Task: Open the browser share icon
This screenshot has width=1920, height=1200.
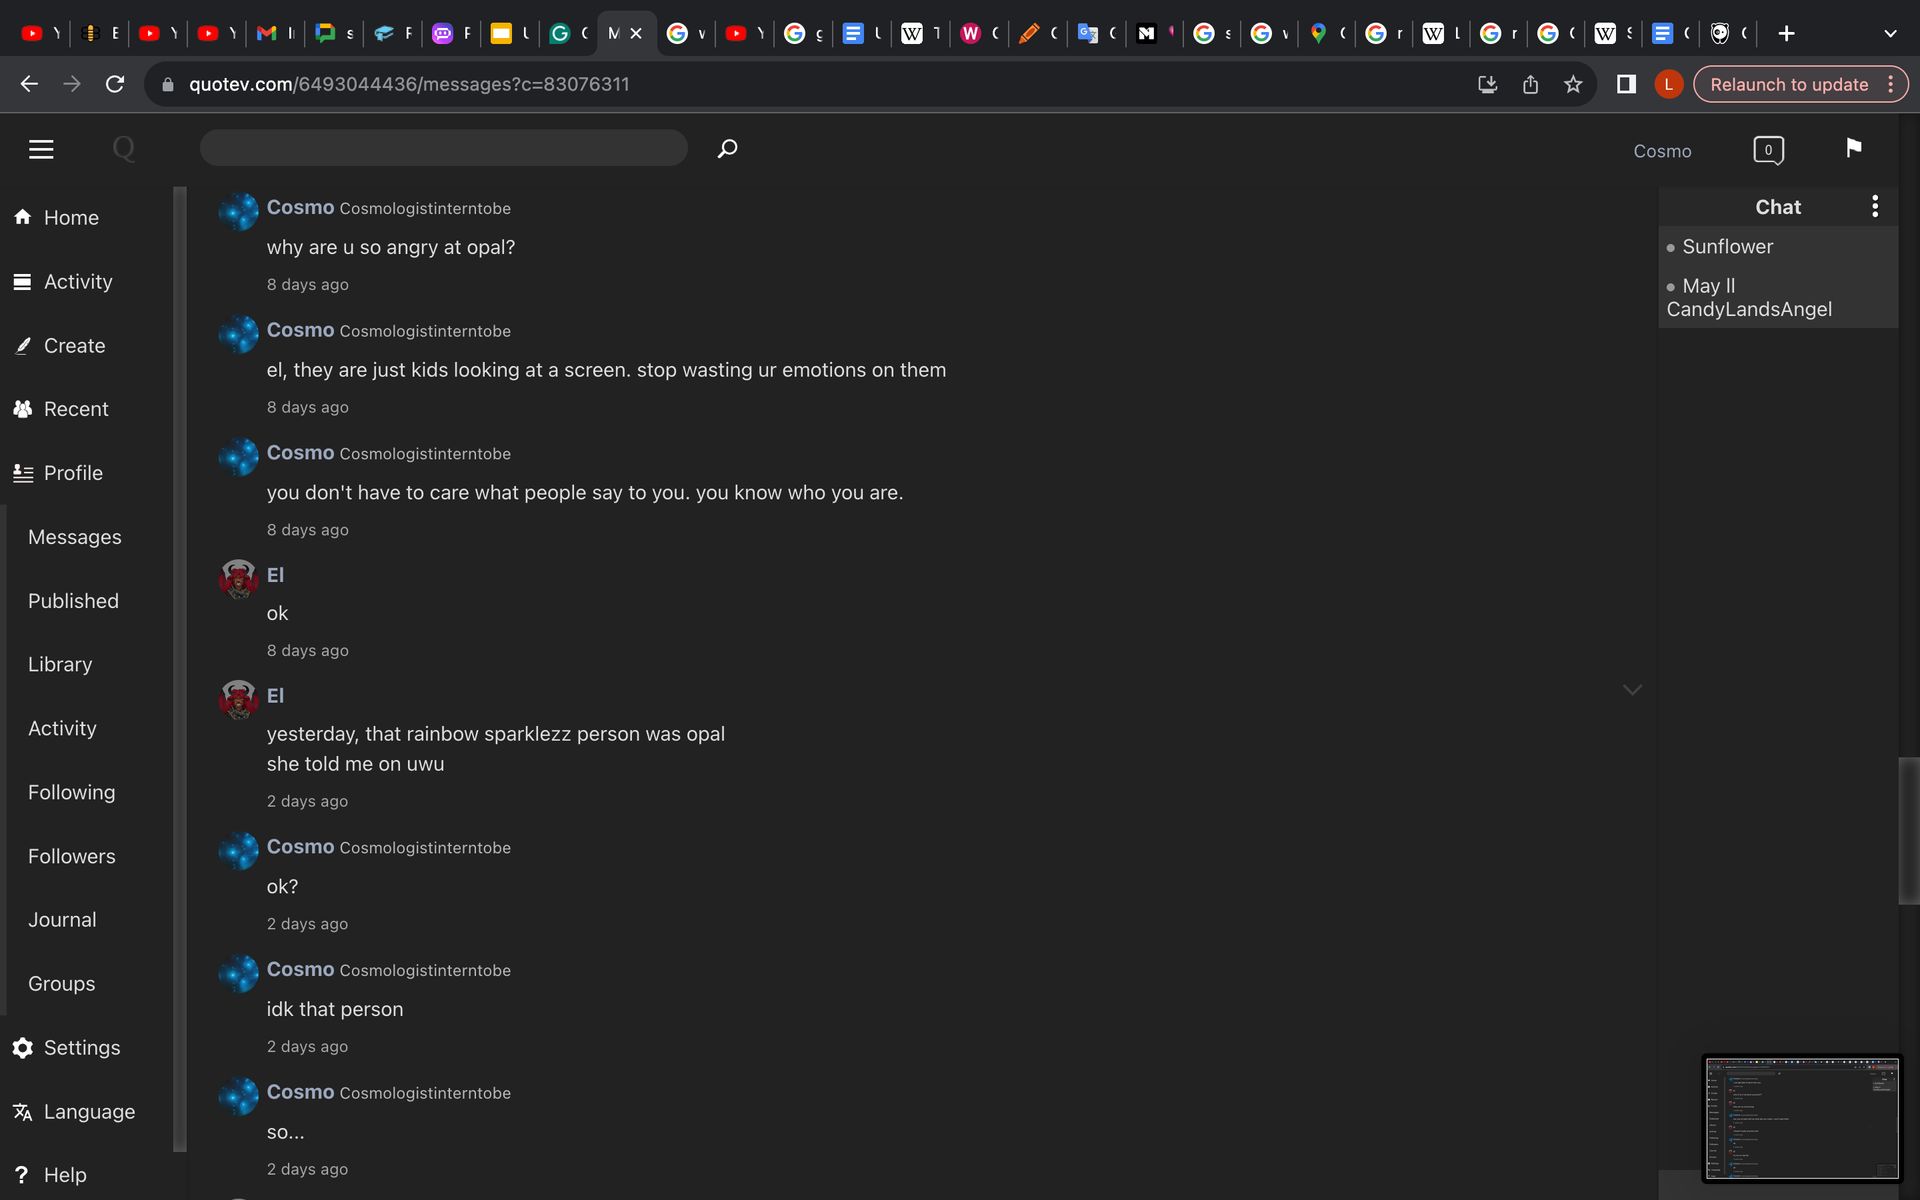Action: (x=1530, y=85)
